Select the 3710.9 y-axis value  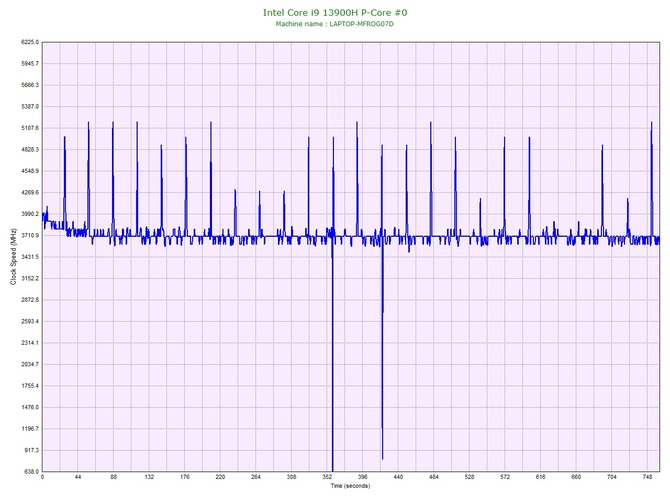(x=30, y=235)
